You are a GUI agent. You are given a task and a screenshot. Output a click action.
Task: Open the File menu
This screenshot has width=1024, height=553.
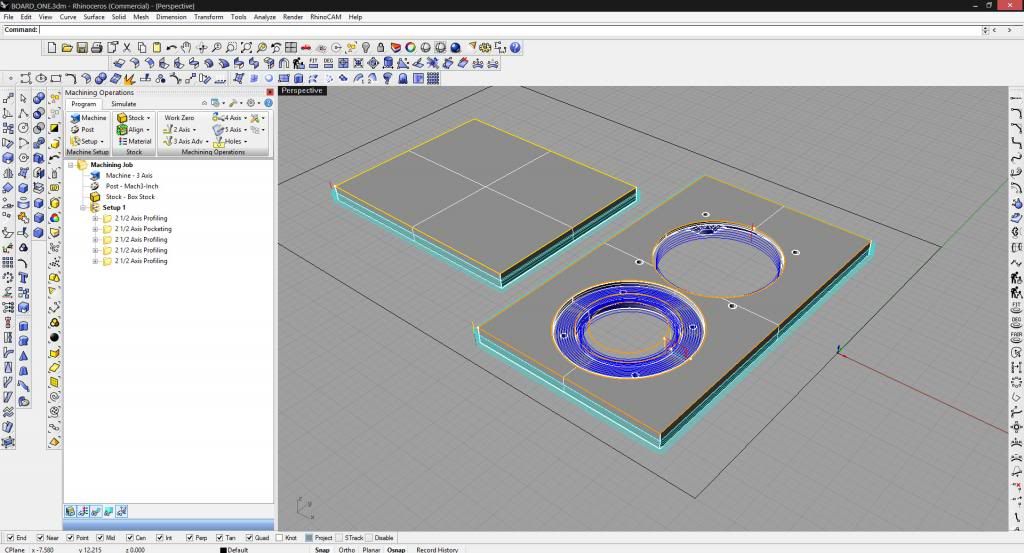pyautogui.click(x=8, y=17)
